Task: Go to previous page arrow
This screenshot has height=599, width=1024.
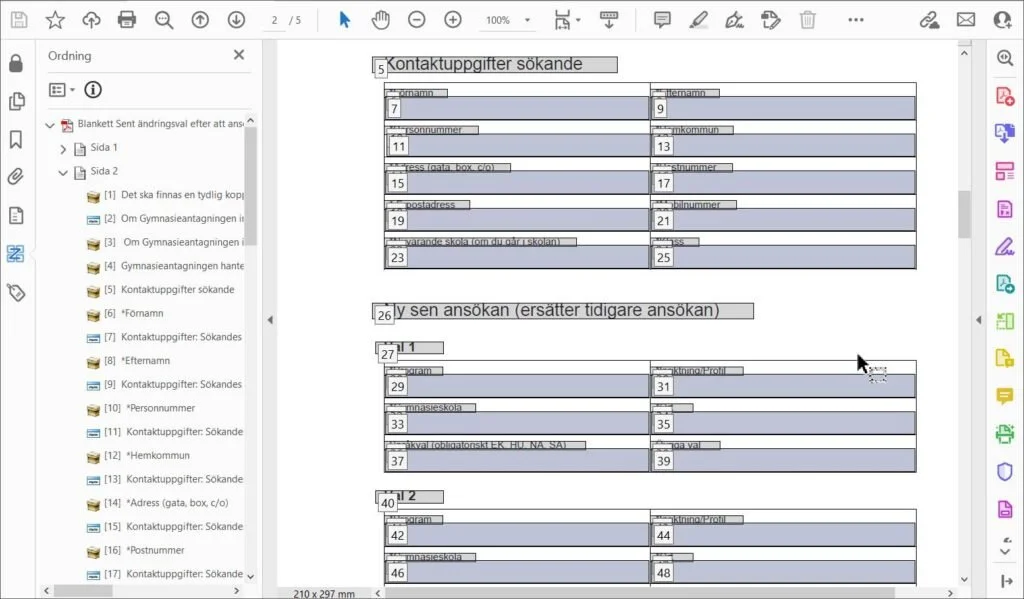Action: point(200,20)
